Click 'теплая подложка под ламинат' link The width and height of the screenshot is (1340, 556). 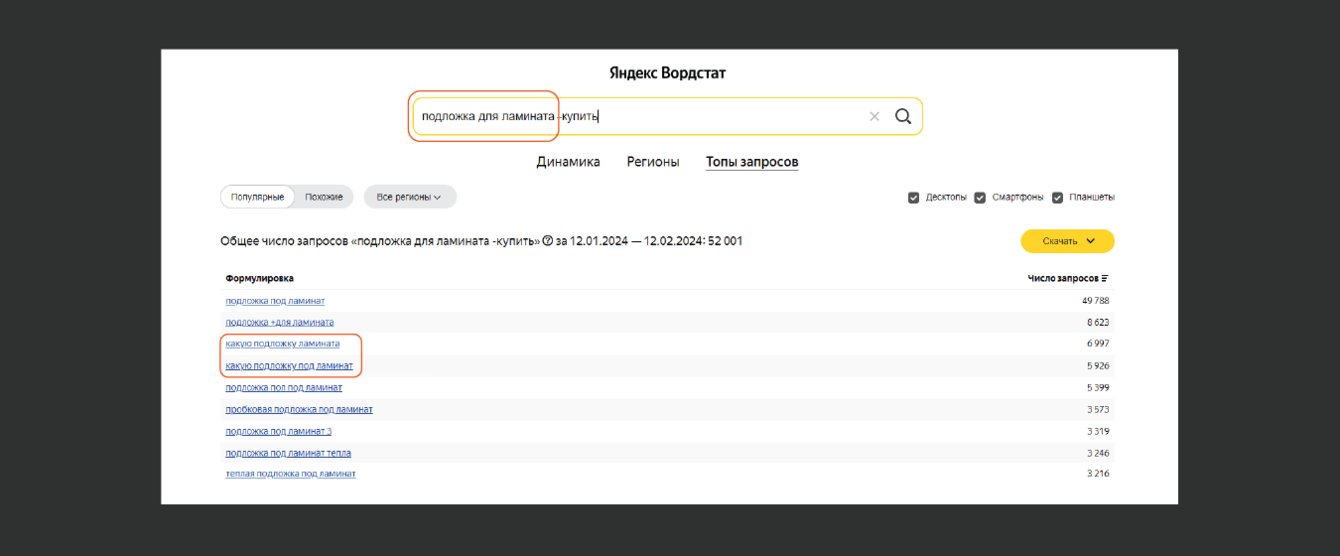point(290,474)
